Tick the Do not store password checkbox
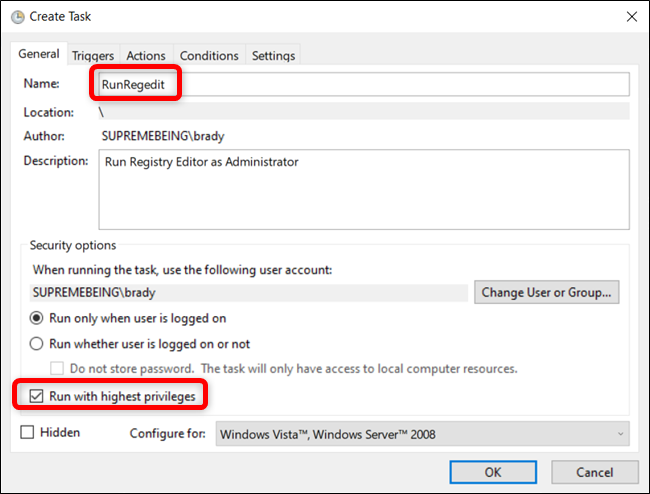This screenshot has height=494, width=650. pyautogui.click(x=57, y=368)
